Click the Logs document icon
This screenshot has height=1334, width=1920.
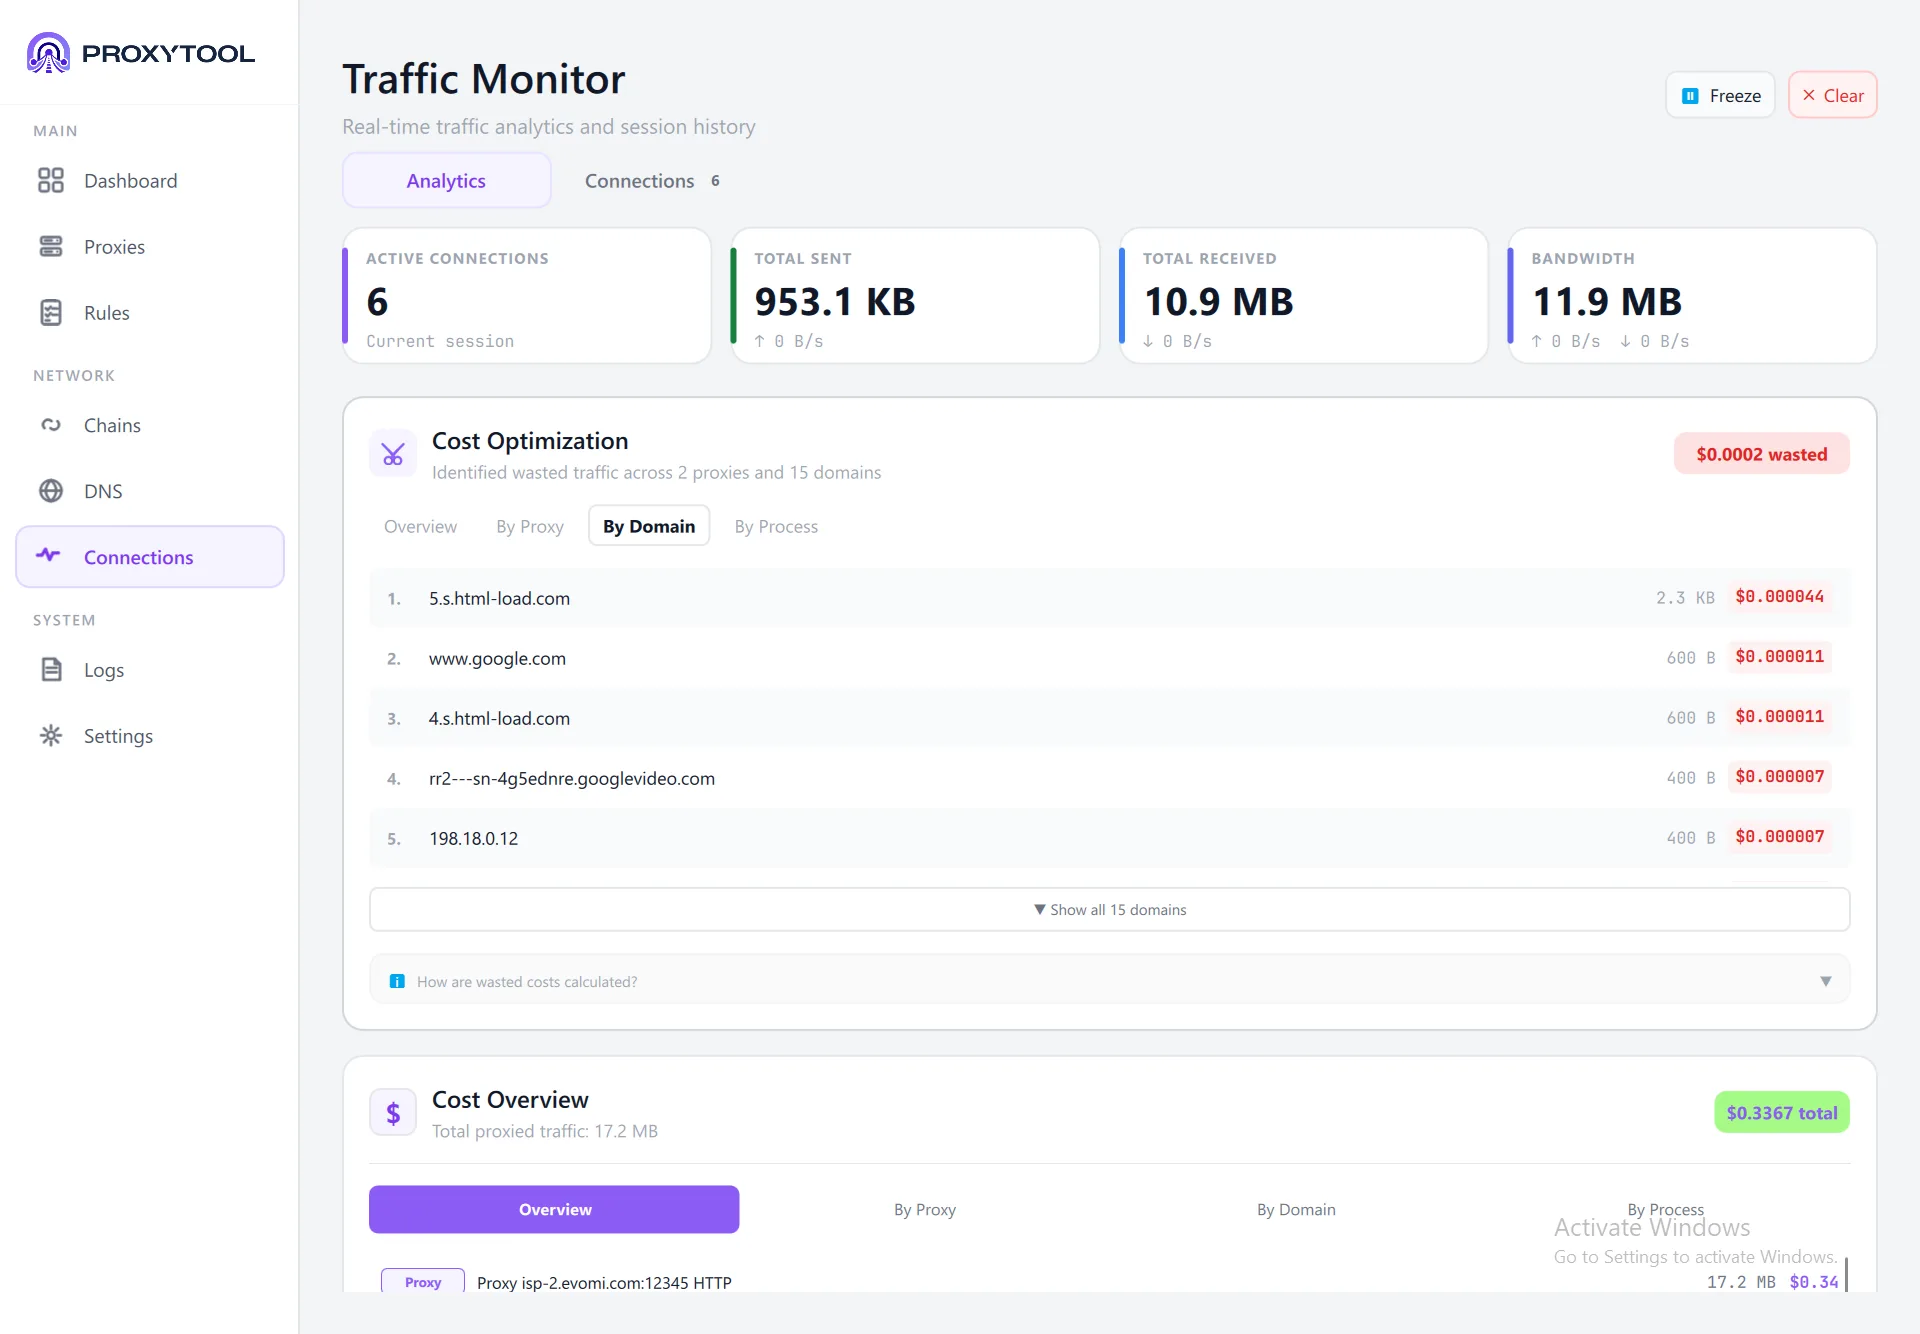pyautogui.click(x=51, y=669)
